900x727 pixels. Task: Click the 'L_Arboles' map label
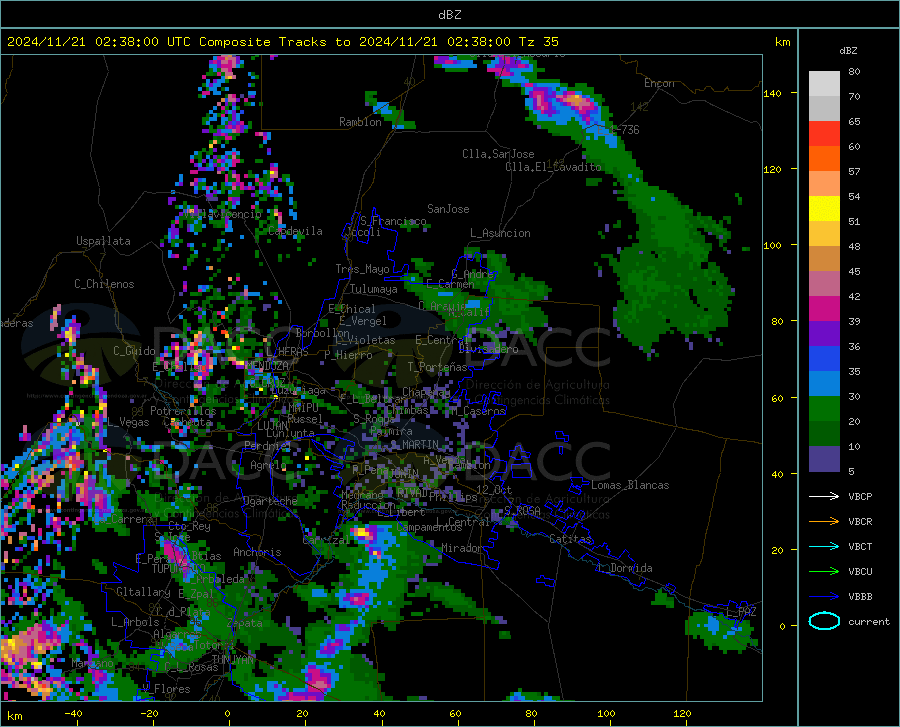click(135, 621)
